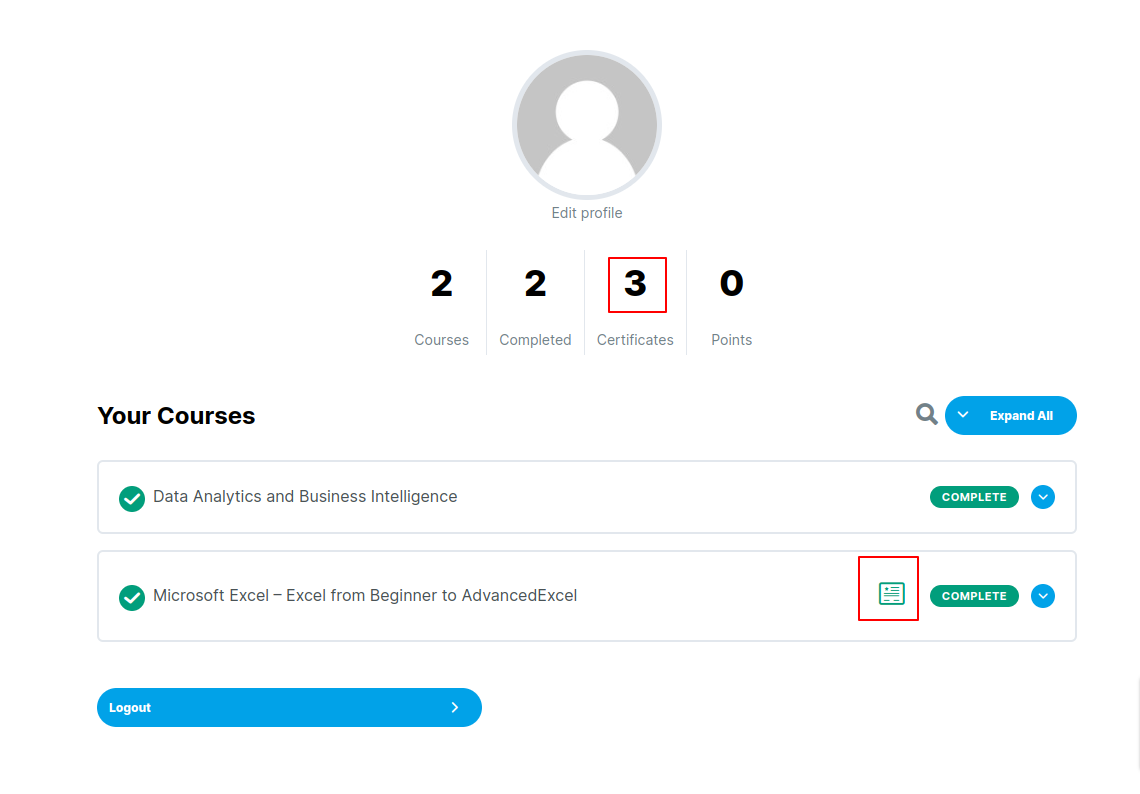Select the Completed count stat
This screenshot has height=794, width=1140.
tap(535, 284)
